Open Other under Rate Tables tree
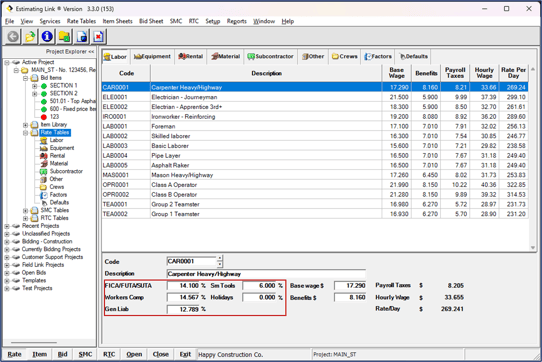The width and height of the screenshot is (542, 362). tap(56, 179)
